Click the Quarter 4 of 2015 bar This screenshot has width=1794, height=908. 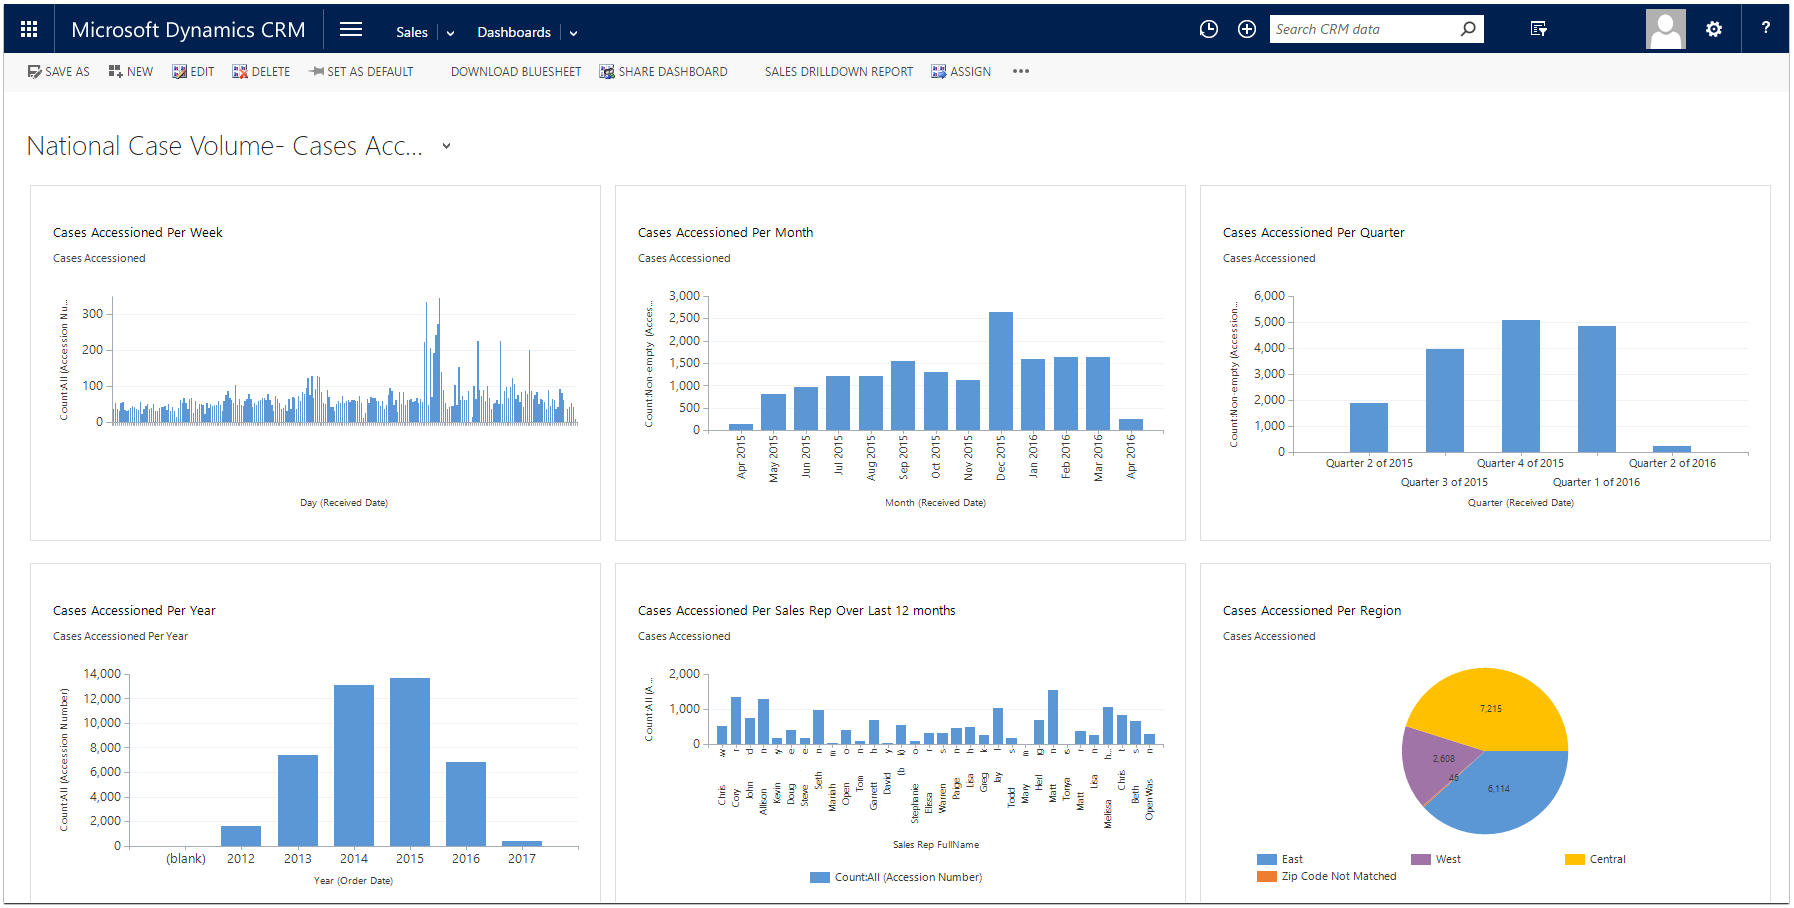click(1521, 386)
